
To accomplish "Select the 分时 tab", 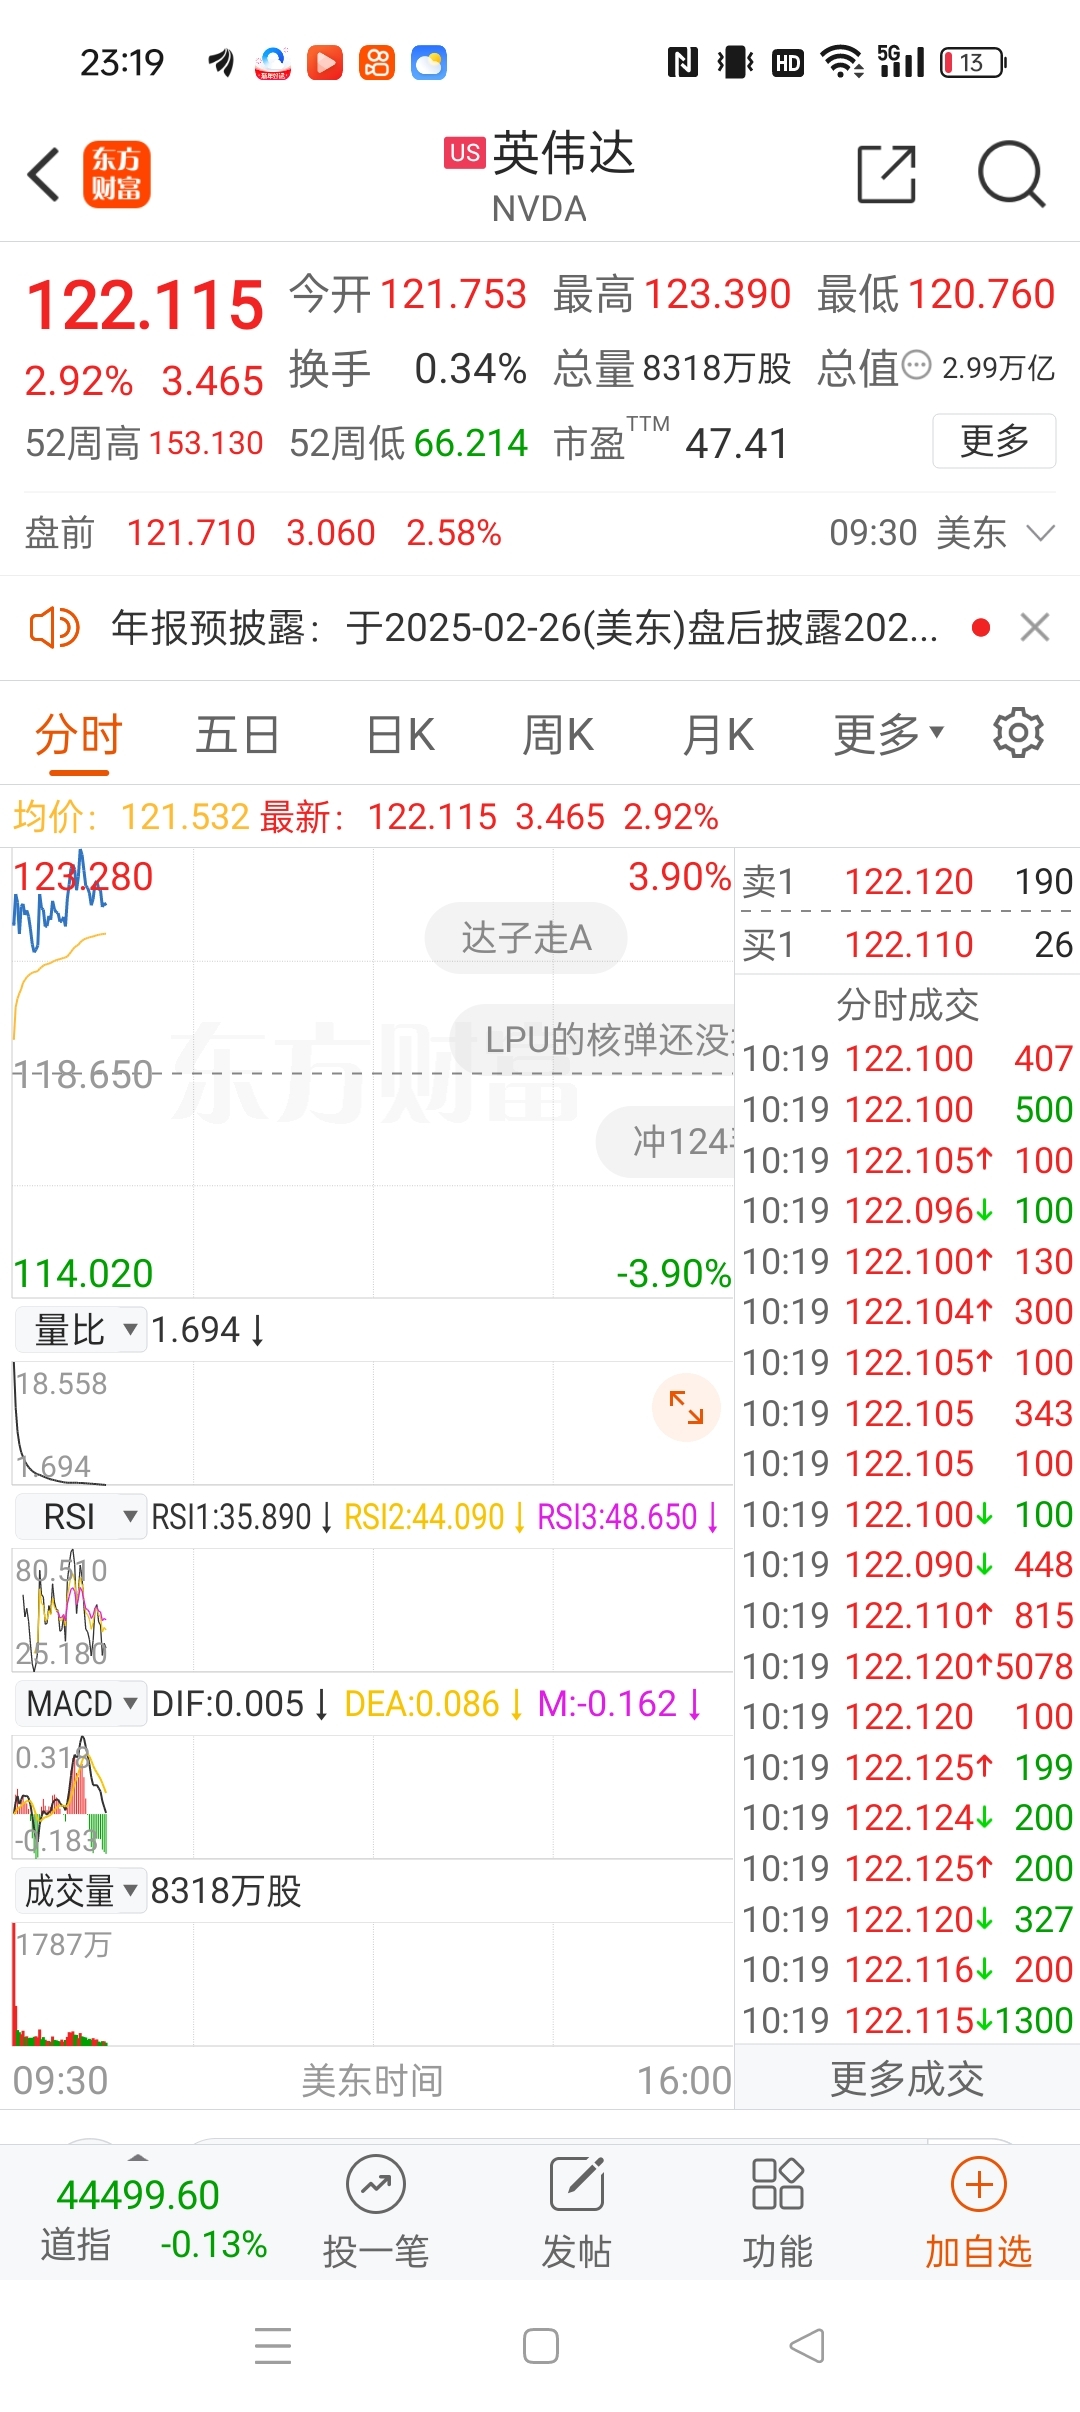I will click(78, 734).
